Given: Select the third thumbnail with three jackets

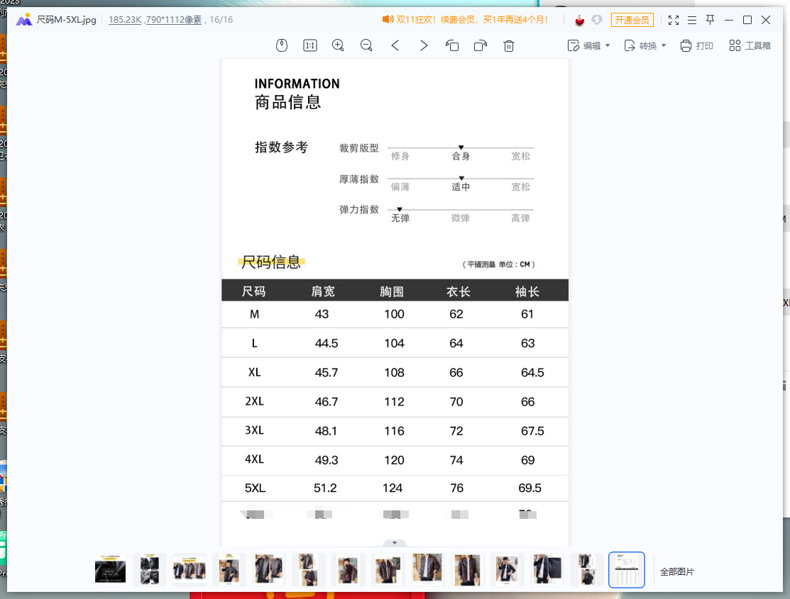Looking at the screenshot, I should [189, 570].
